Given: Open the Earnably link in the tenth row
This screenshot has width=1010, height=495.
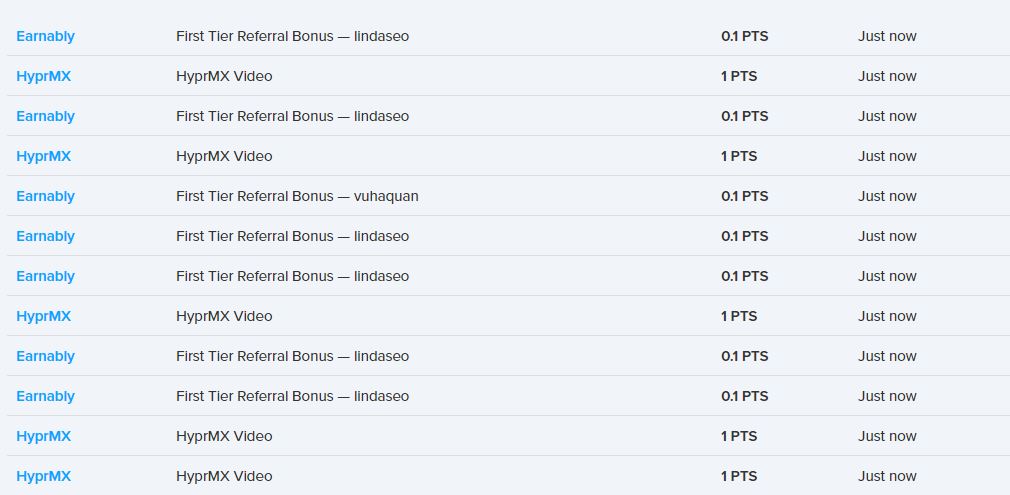Looking at the screenshot, I should pyautogui.click(x=45, y=396).
